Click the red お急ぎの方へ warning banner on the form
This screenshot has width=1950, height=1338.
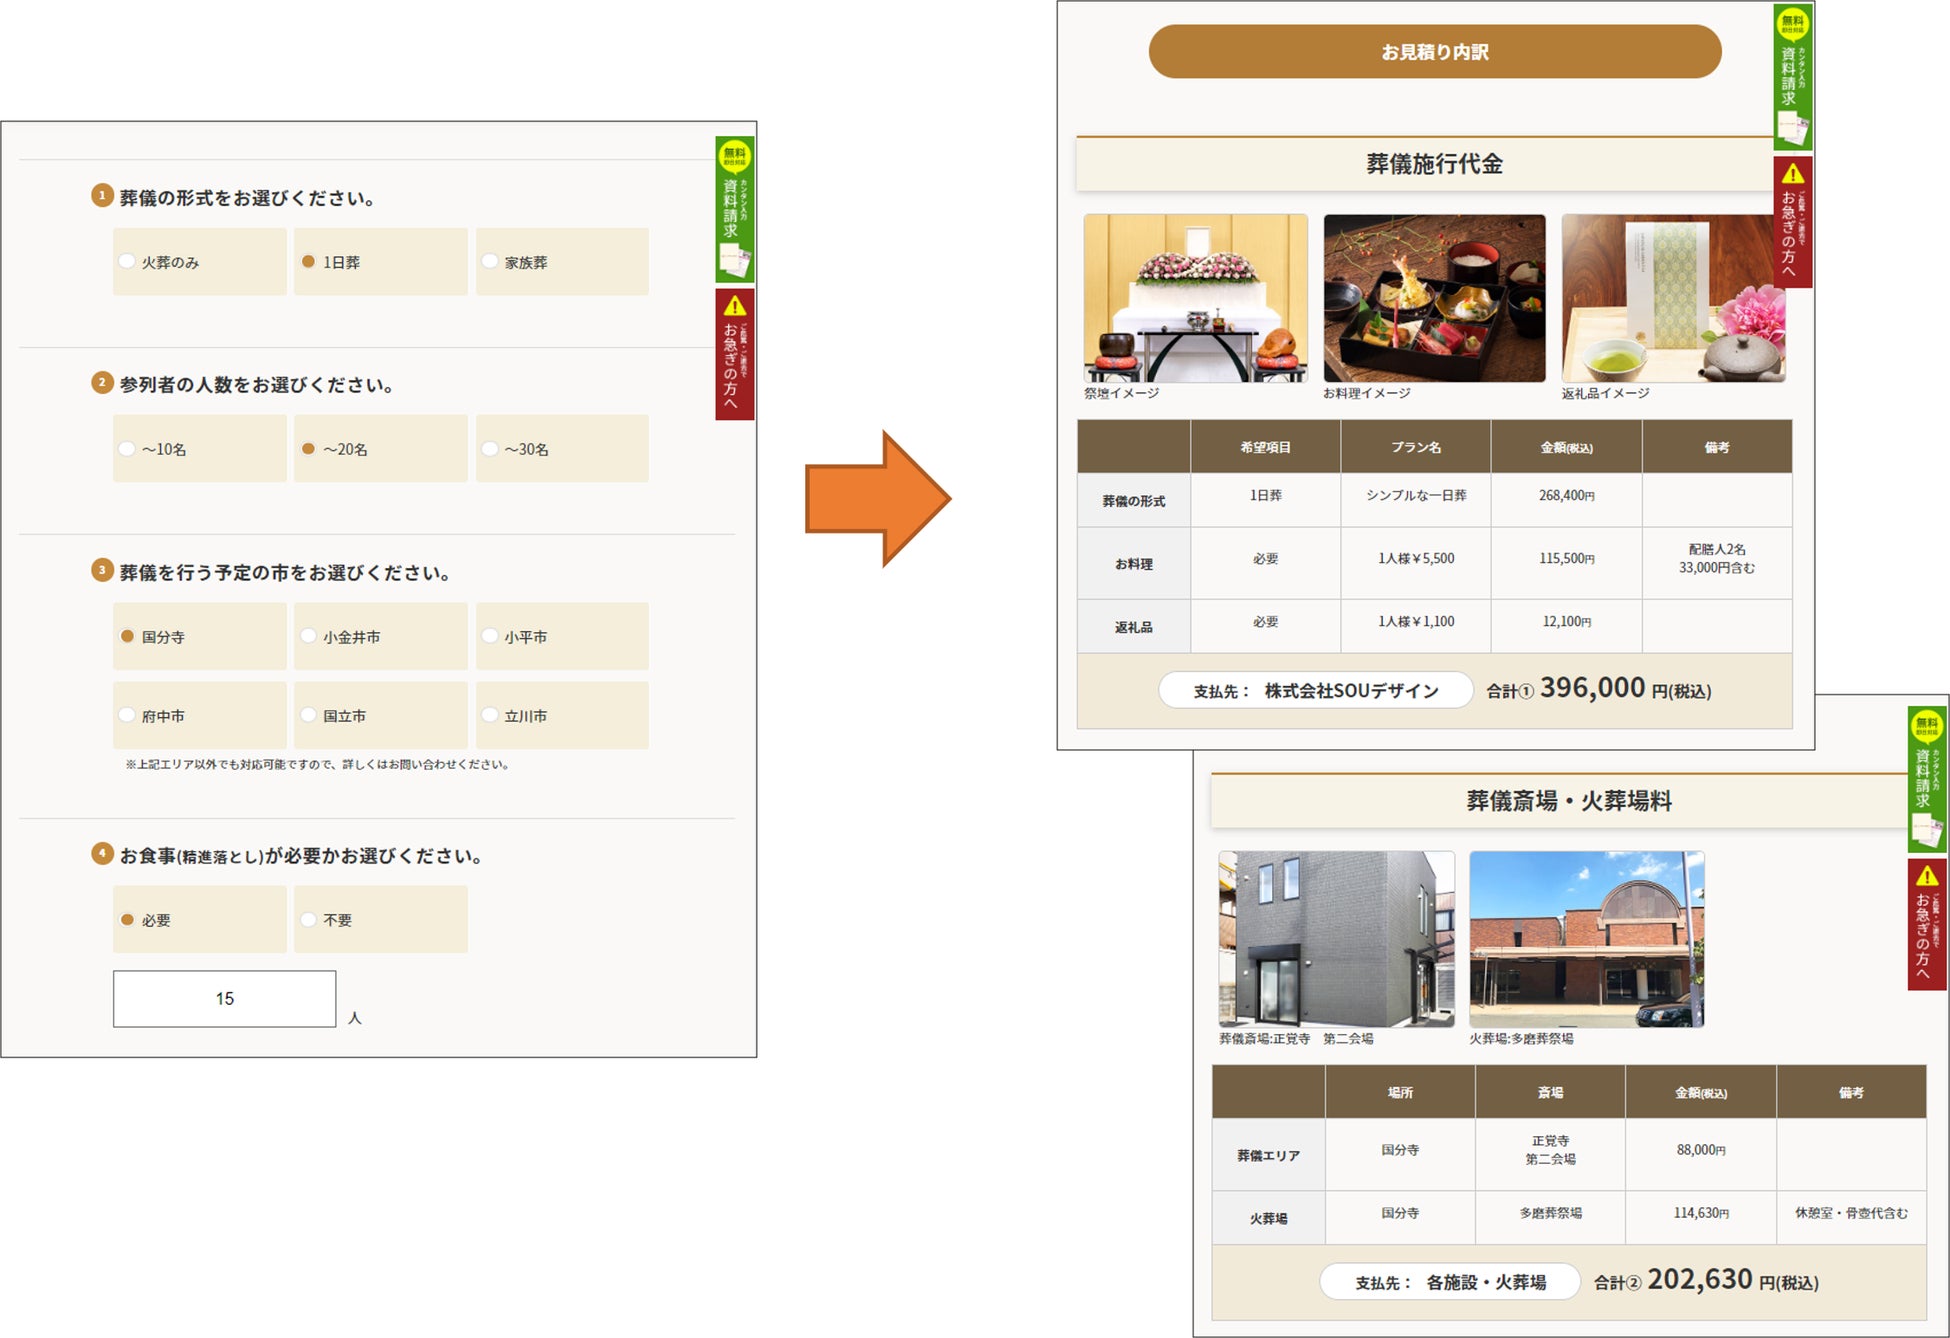pos(734,354)
